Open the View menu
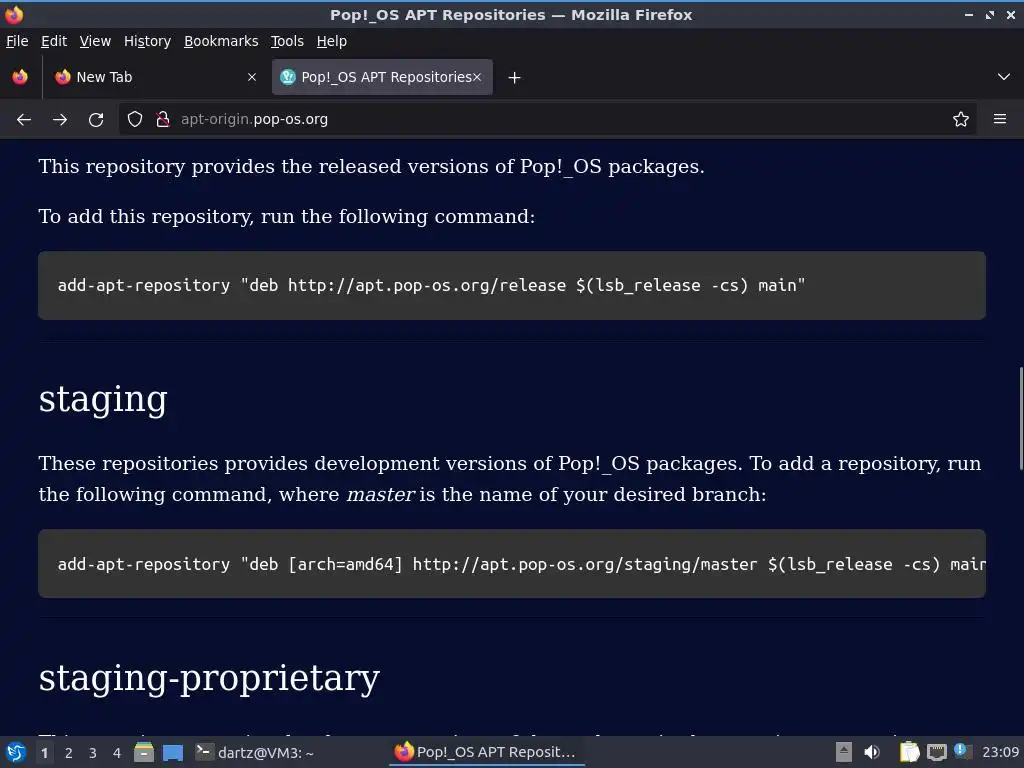The height and width of the screenshot is (768, 1024). click(95, 41)
